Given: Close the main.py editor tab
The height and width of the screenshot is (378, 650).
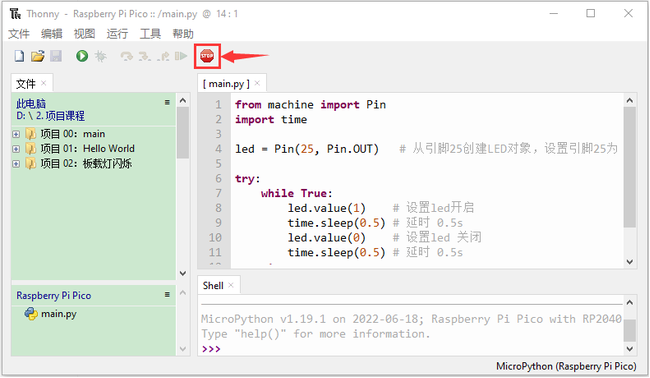Looking at the screenshot, I should (257, 83).
